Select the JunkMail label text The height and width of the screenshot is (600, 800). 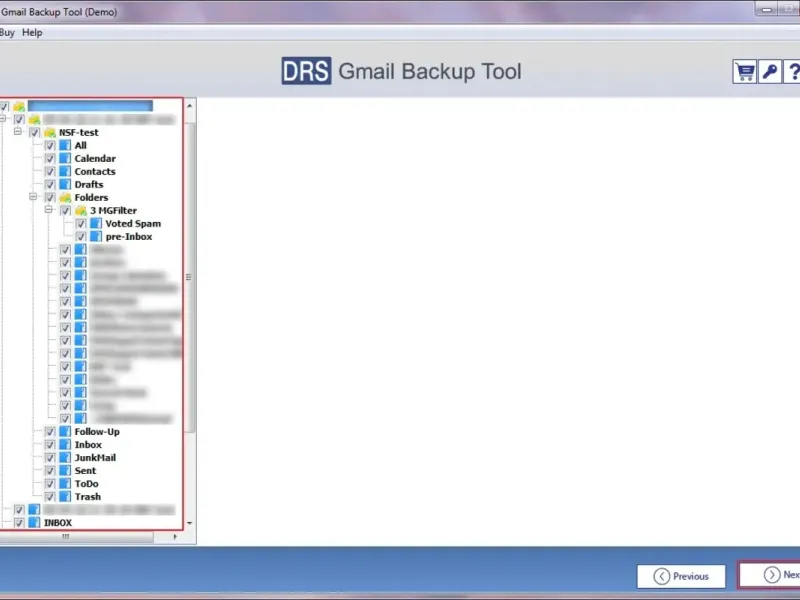click(95, 458)
